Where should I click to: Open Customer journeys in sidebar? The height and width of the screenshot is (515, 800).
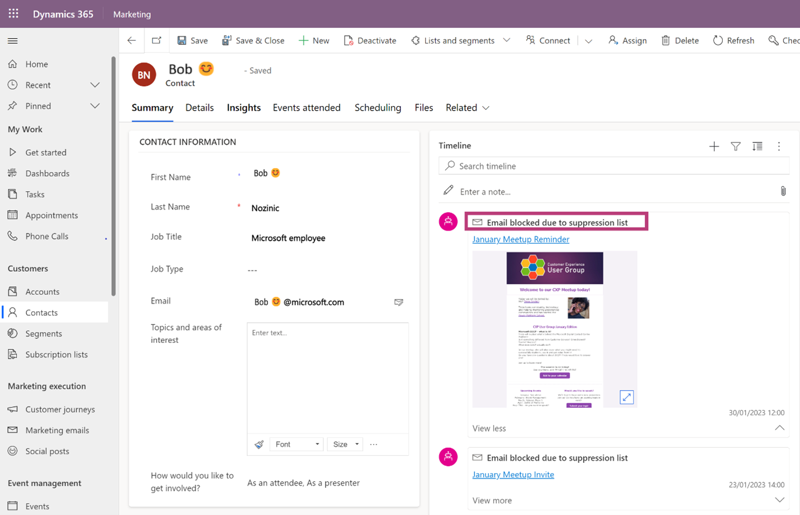point(59,410)
